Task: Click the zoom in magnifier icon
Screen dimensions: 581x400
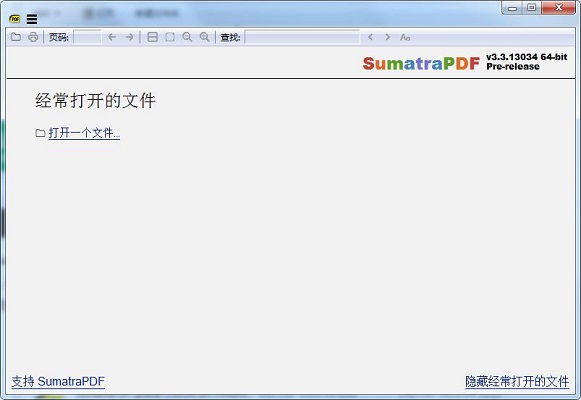Action: [205, 37]
